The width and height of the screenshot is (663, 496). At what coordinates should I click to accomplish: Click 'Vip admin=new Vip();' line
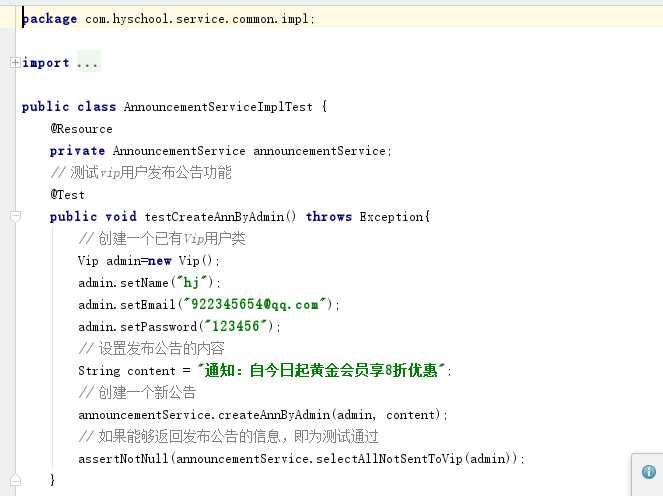[x=149, y=260]
